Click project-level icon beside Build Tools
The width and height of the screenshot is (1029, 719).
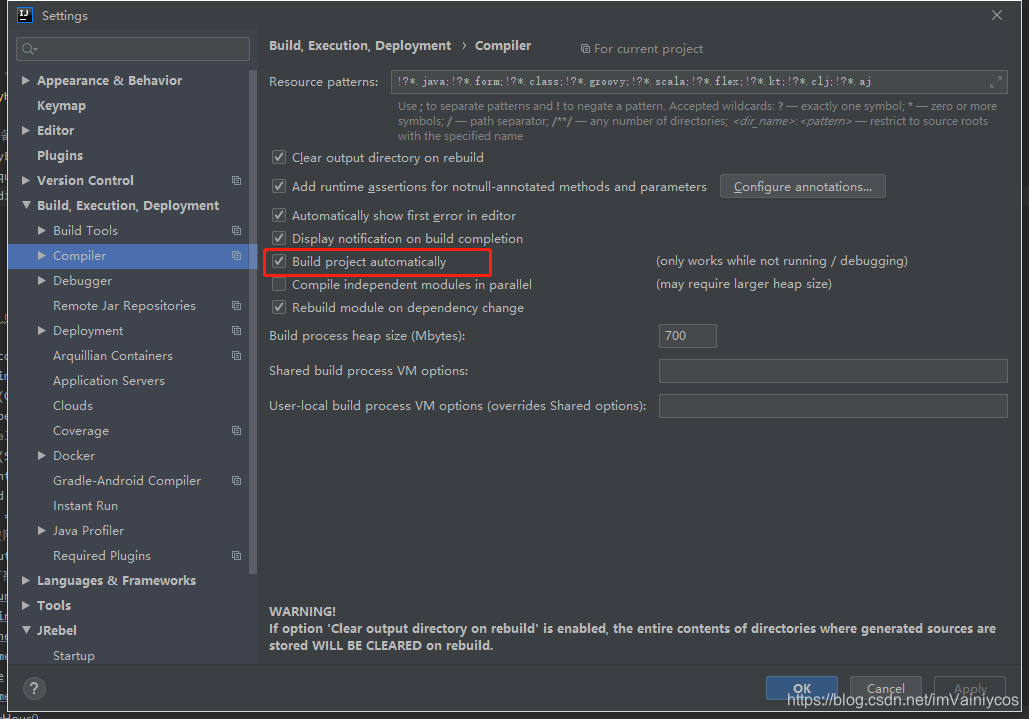[236, 230]
